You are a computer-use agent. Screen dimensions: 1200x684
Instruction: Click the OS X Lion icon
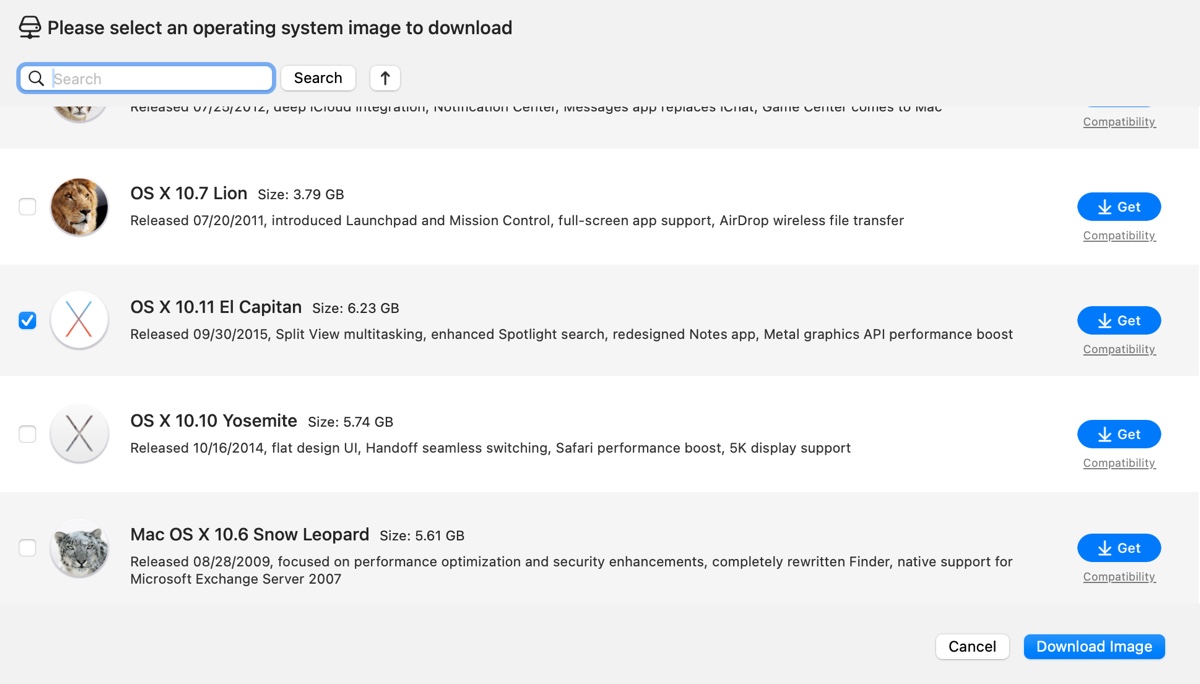click(x=79, y=207)
